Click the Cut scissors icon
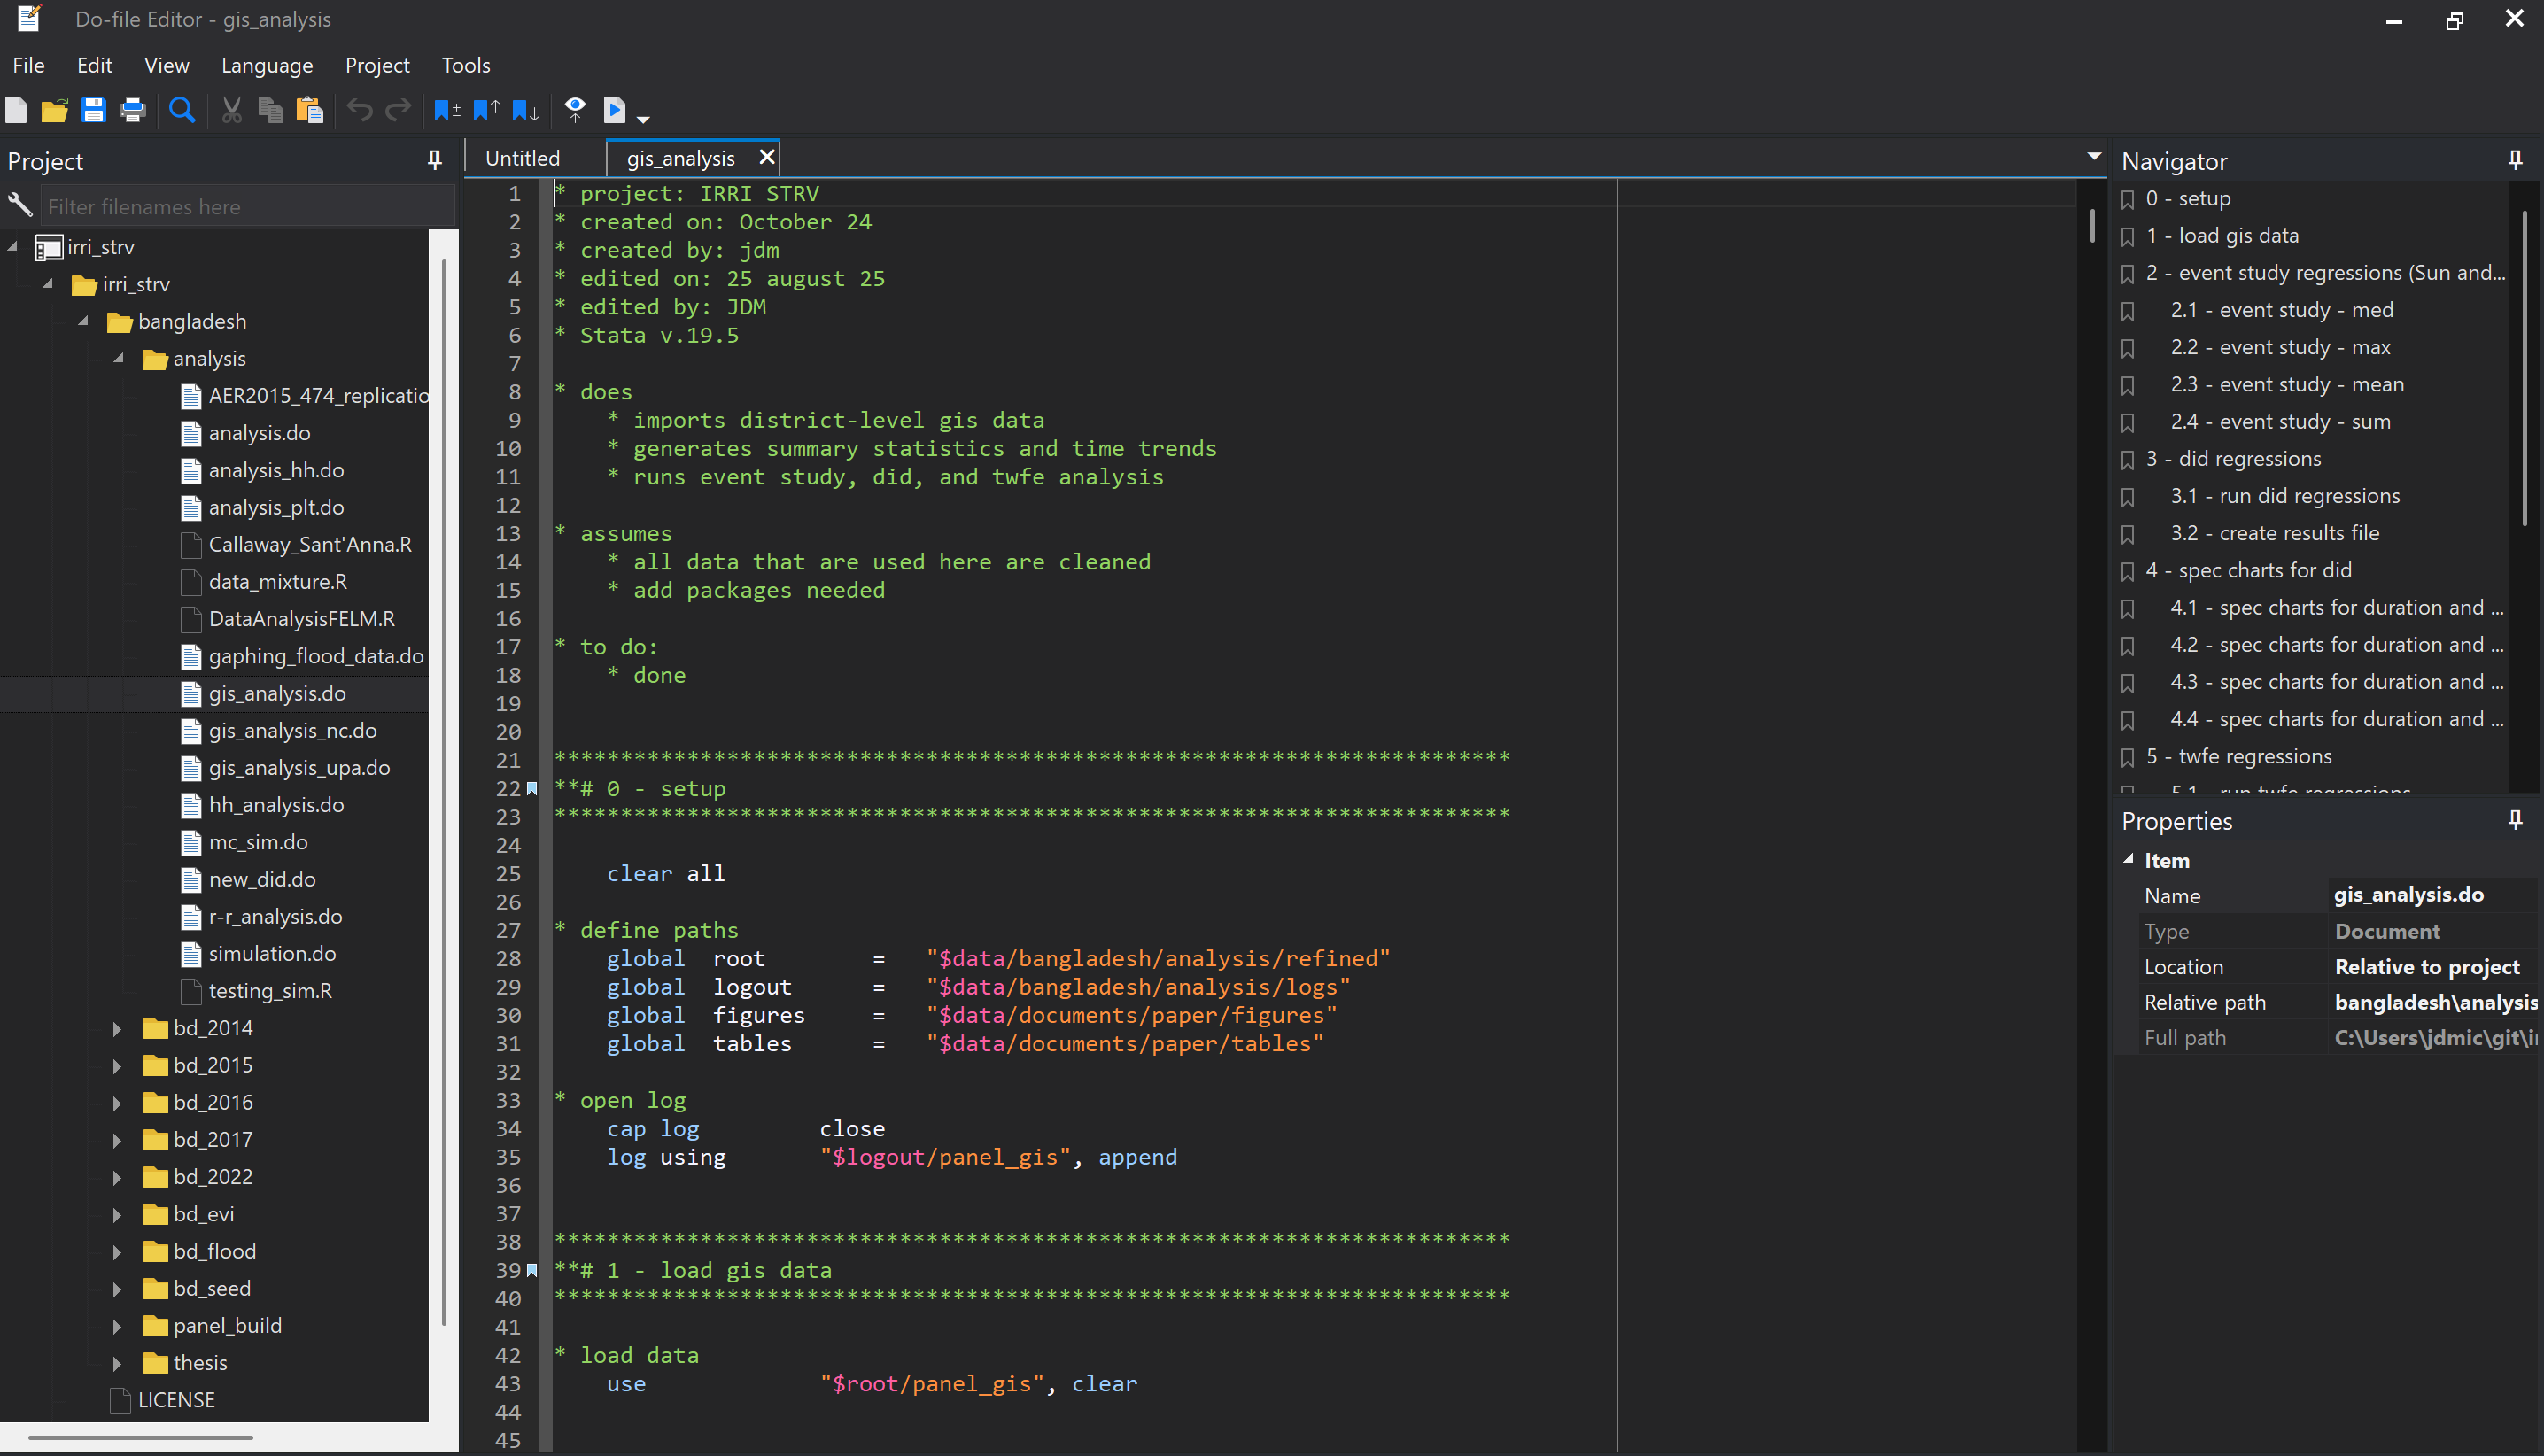Screen dimensions: 2544x1456 tap(232, 110)
